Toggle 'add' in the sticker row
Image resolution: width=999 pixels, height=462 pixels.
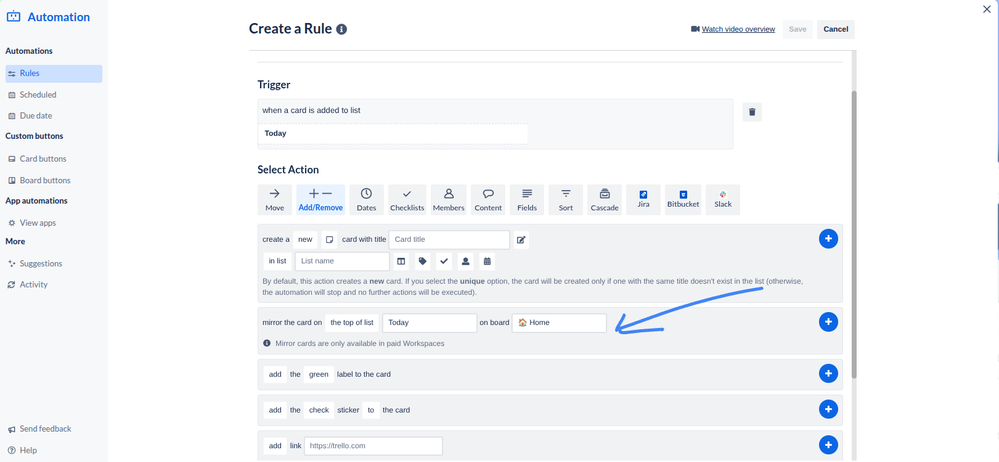click(275, 410)
